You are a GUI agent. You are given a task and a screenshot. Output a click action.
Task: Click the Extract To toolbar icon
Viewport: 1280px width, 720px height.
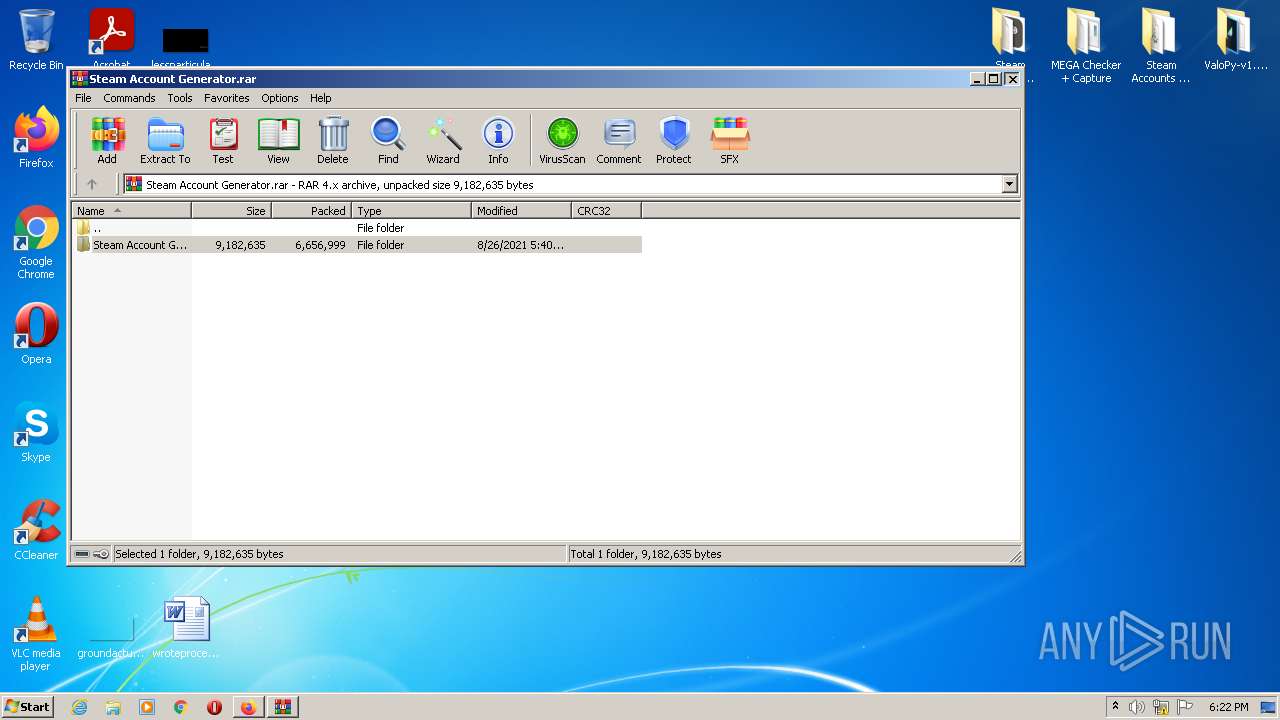pyautogui.click(x=165, y=141)
